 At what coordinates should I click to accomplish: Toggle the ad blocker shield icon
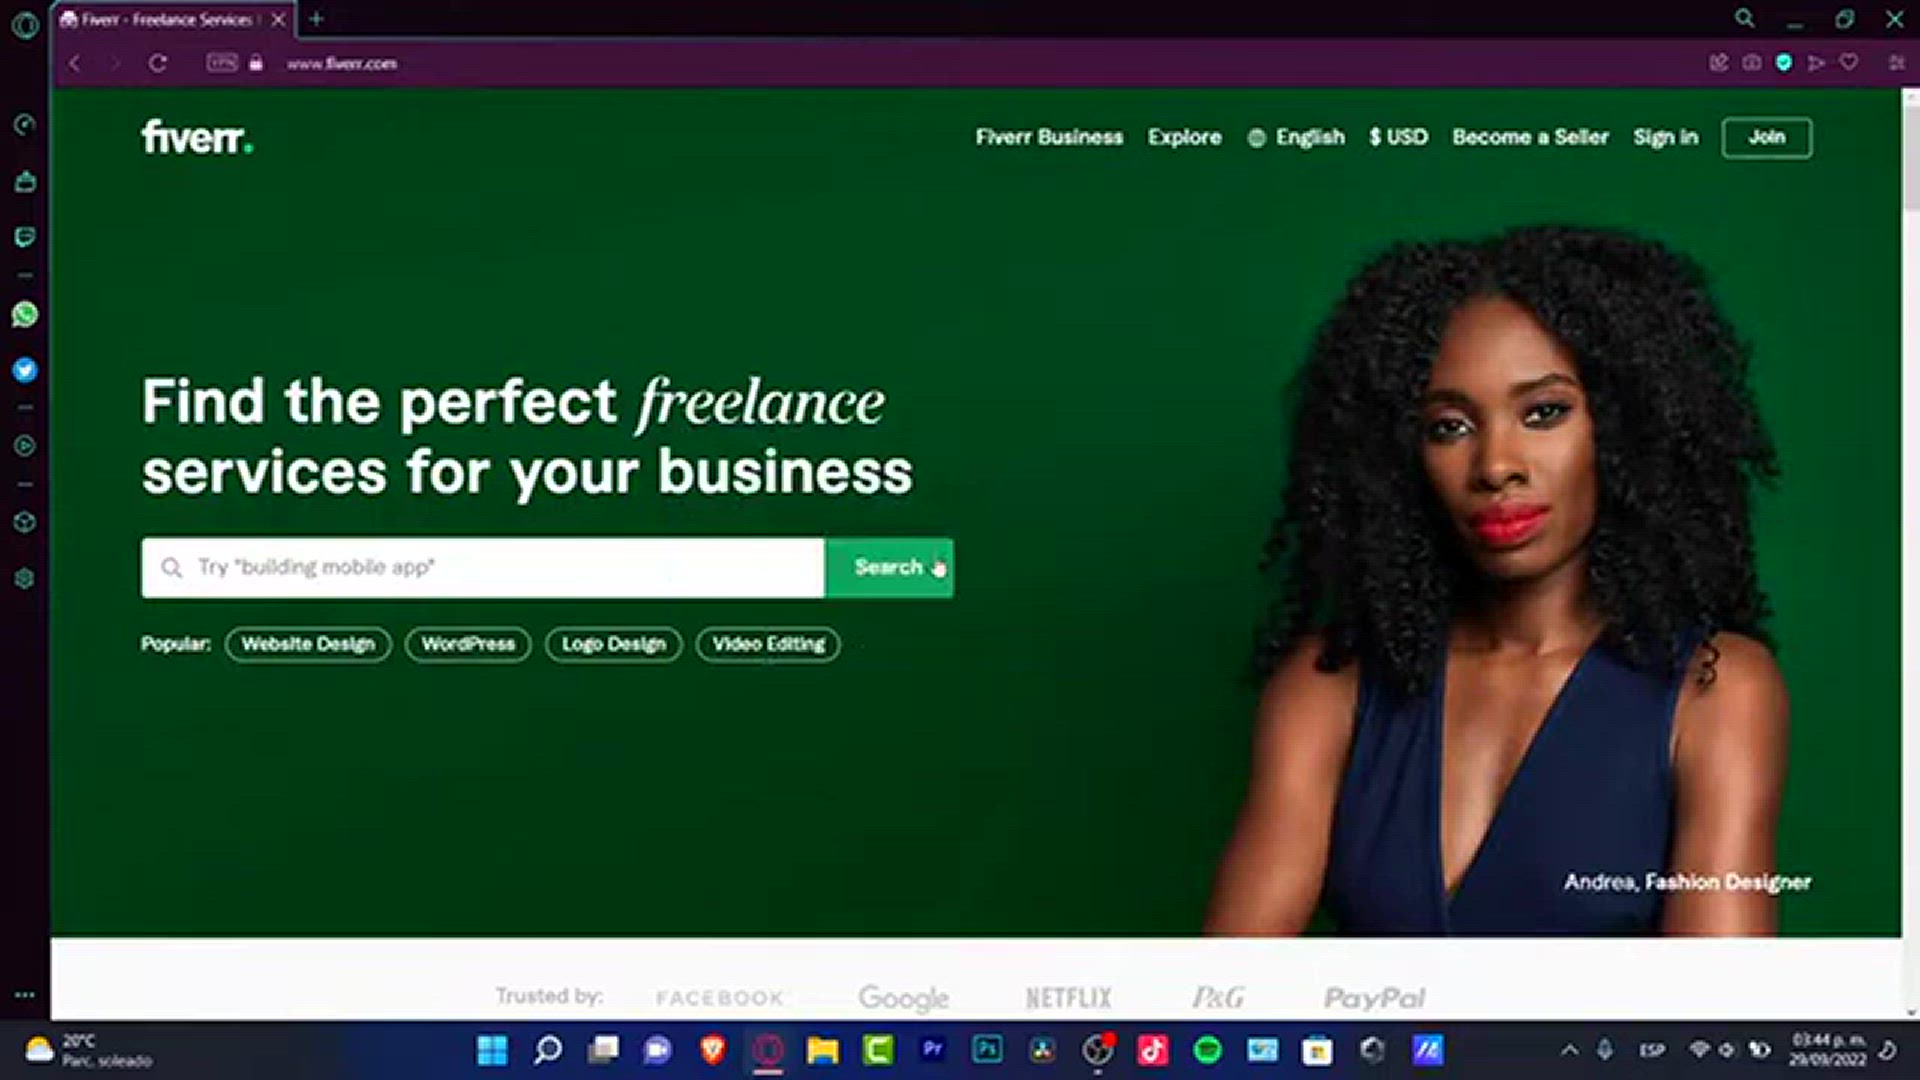pyautogui.click(x=1784, y=63)
